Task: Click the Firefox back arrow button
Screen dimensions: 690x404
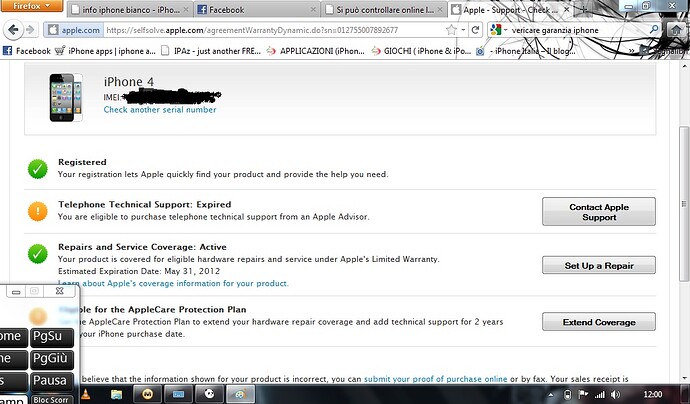Action: (13, 30)
